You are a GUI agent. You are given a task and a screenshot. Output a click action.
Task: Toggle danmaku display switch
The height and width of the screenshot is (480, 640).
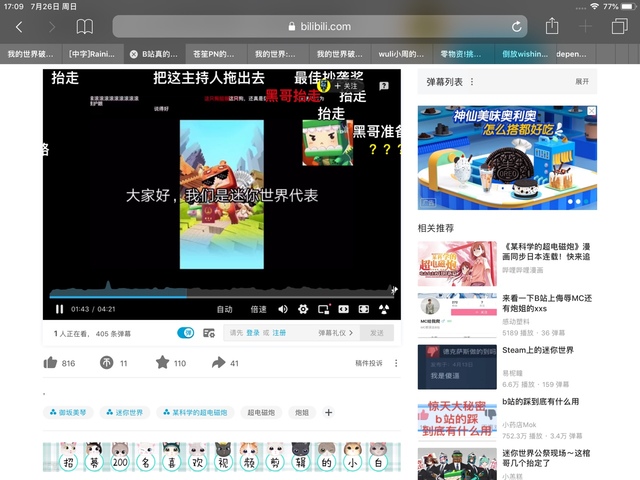[186, 333]
